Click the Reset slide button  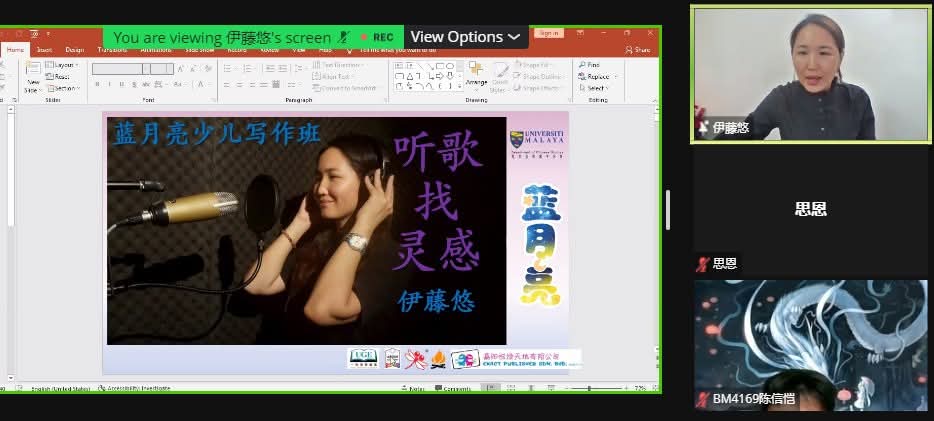point(58,77)
